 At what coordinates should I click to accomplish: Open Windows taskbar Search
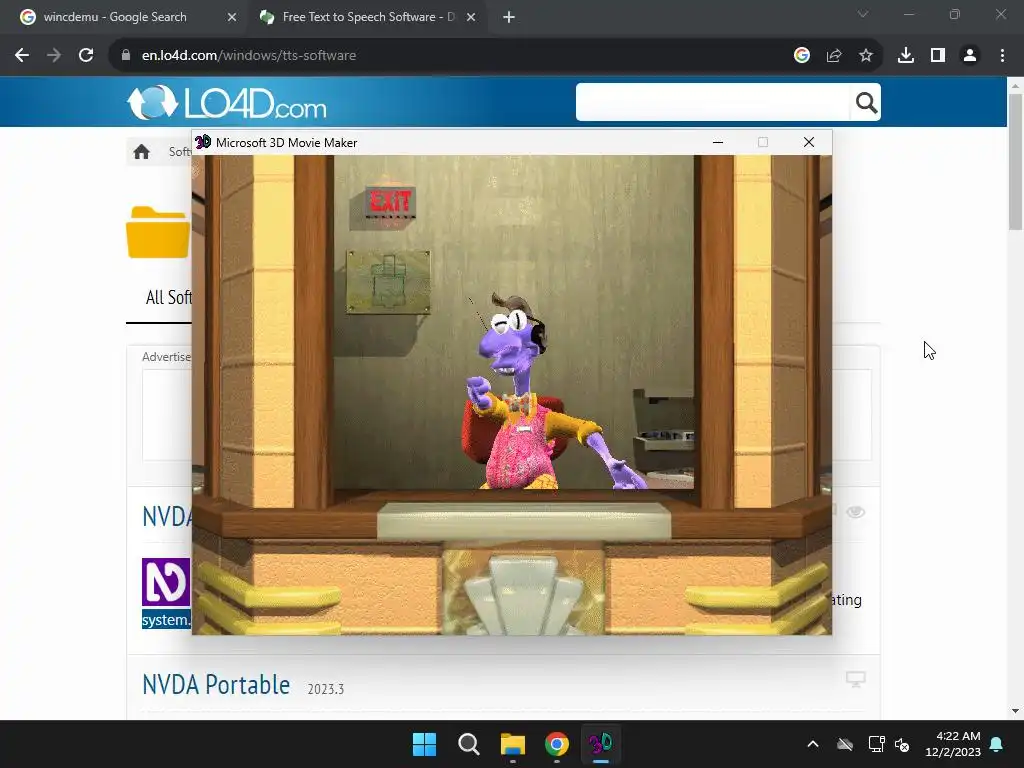pyautogui.click(x=469, y=744)
